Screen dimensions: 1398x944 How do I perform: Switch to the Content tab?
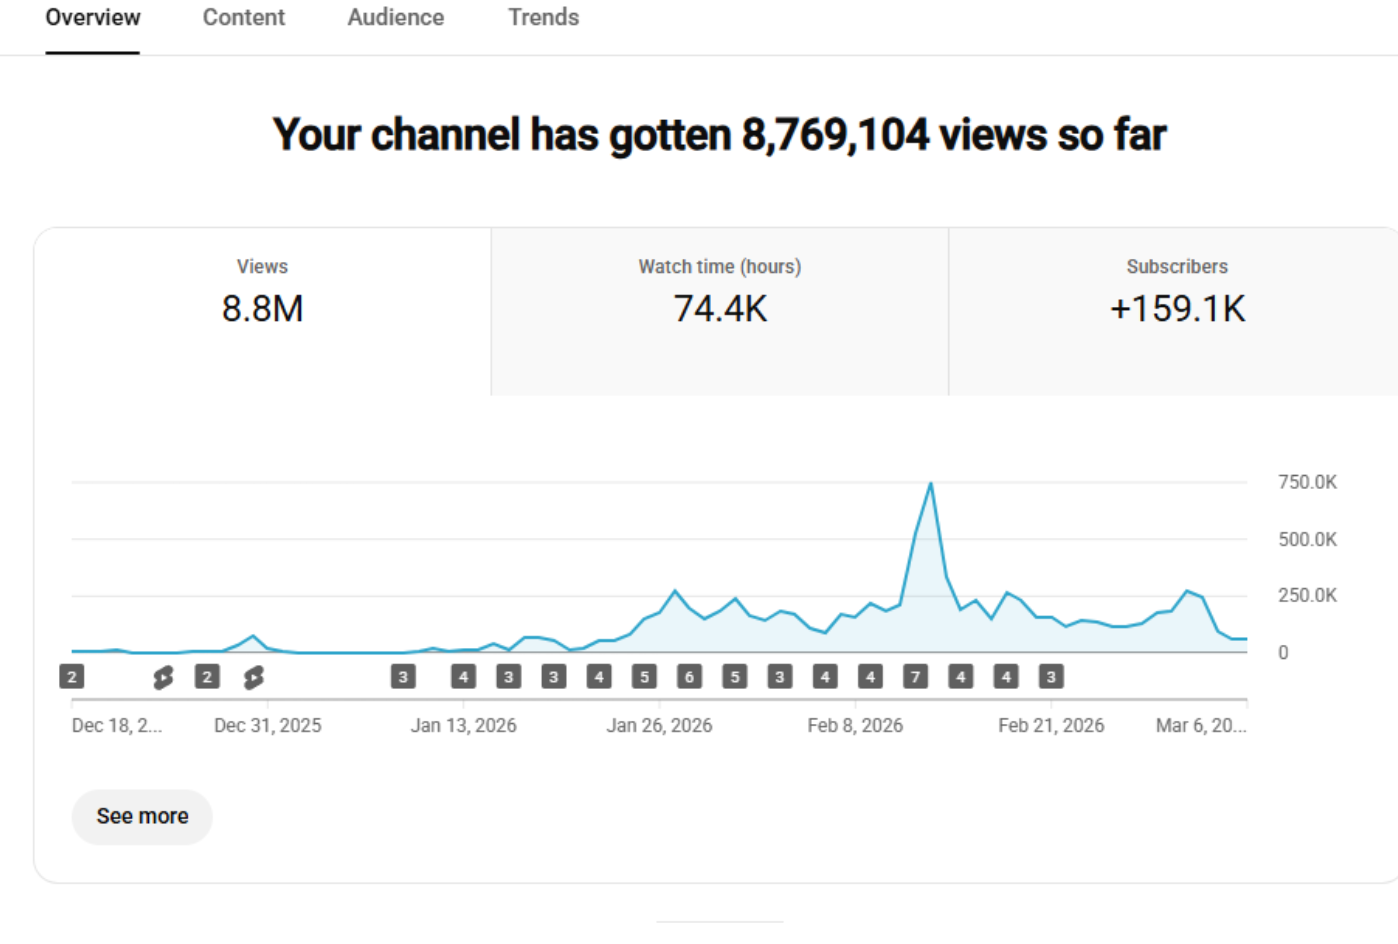click(x=243, y=18)
